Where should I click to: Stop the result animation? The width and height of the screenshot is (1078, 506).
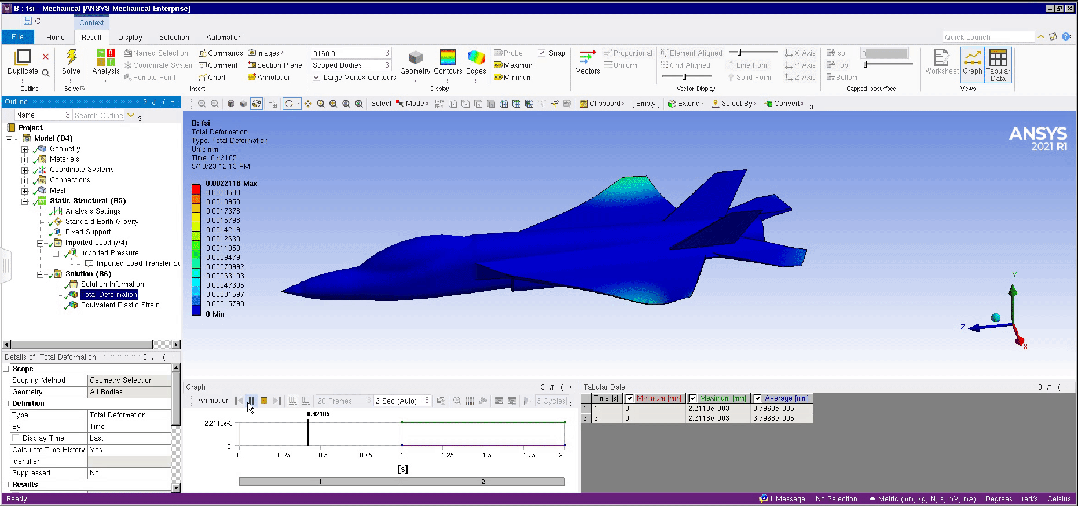click(264, 400)
